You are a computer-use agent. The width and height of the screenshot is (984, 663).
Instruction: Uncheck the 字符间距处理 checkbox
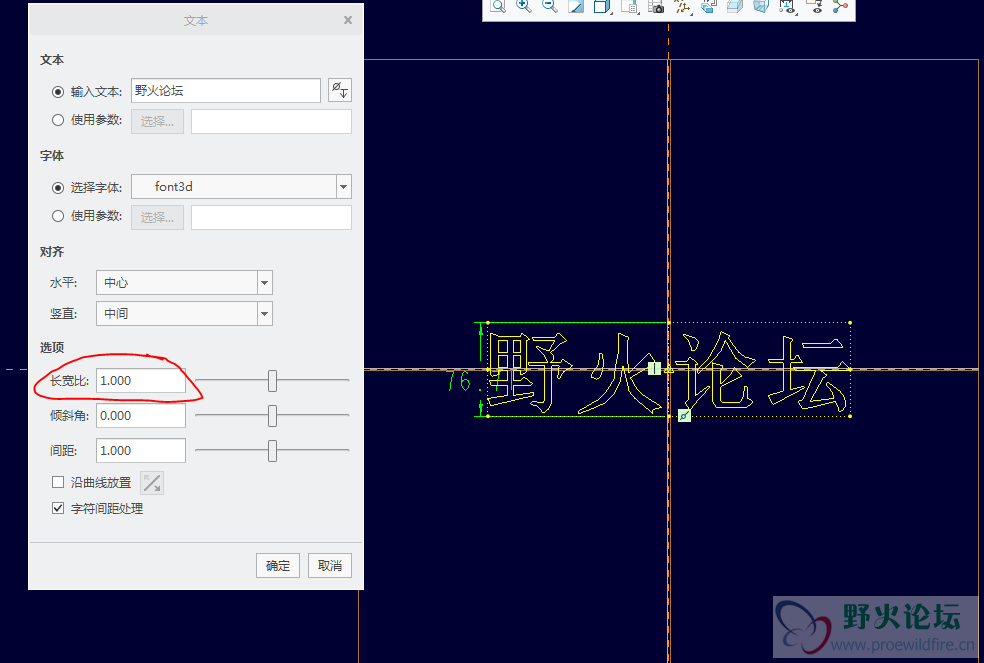coord(58,508)
